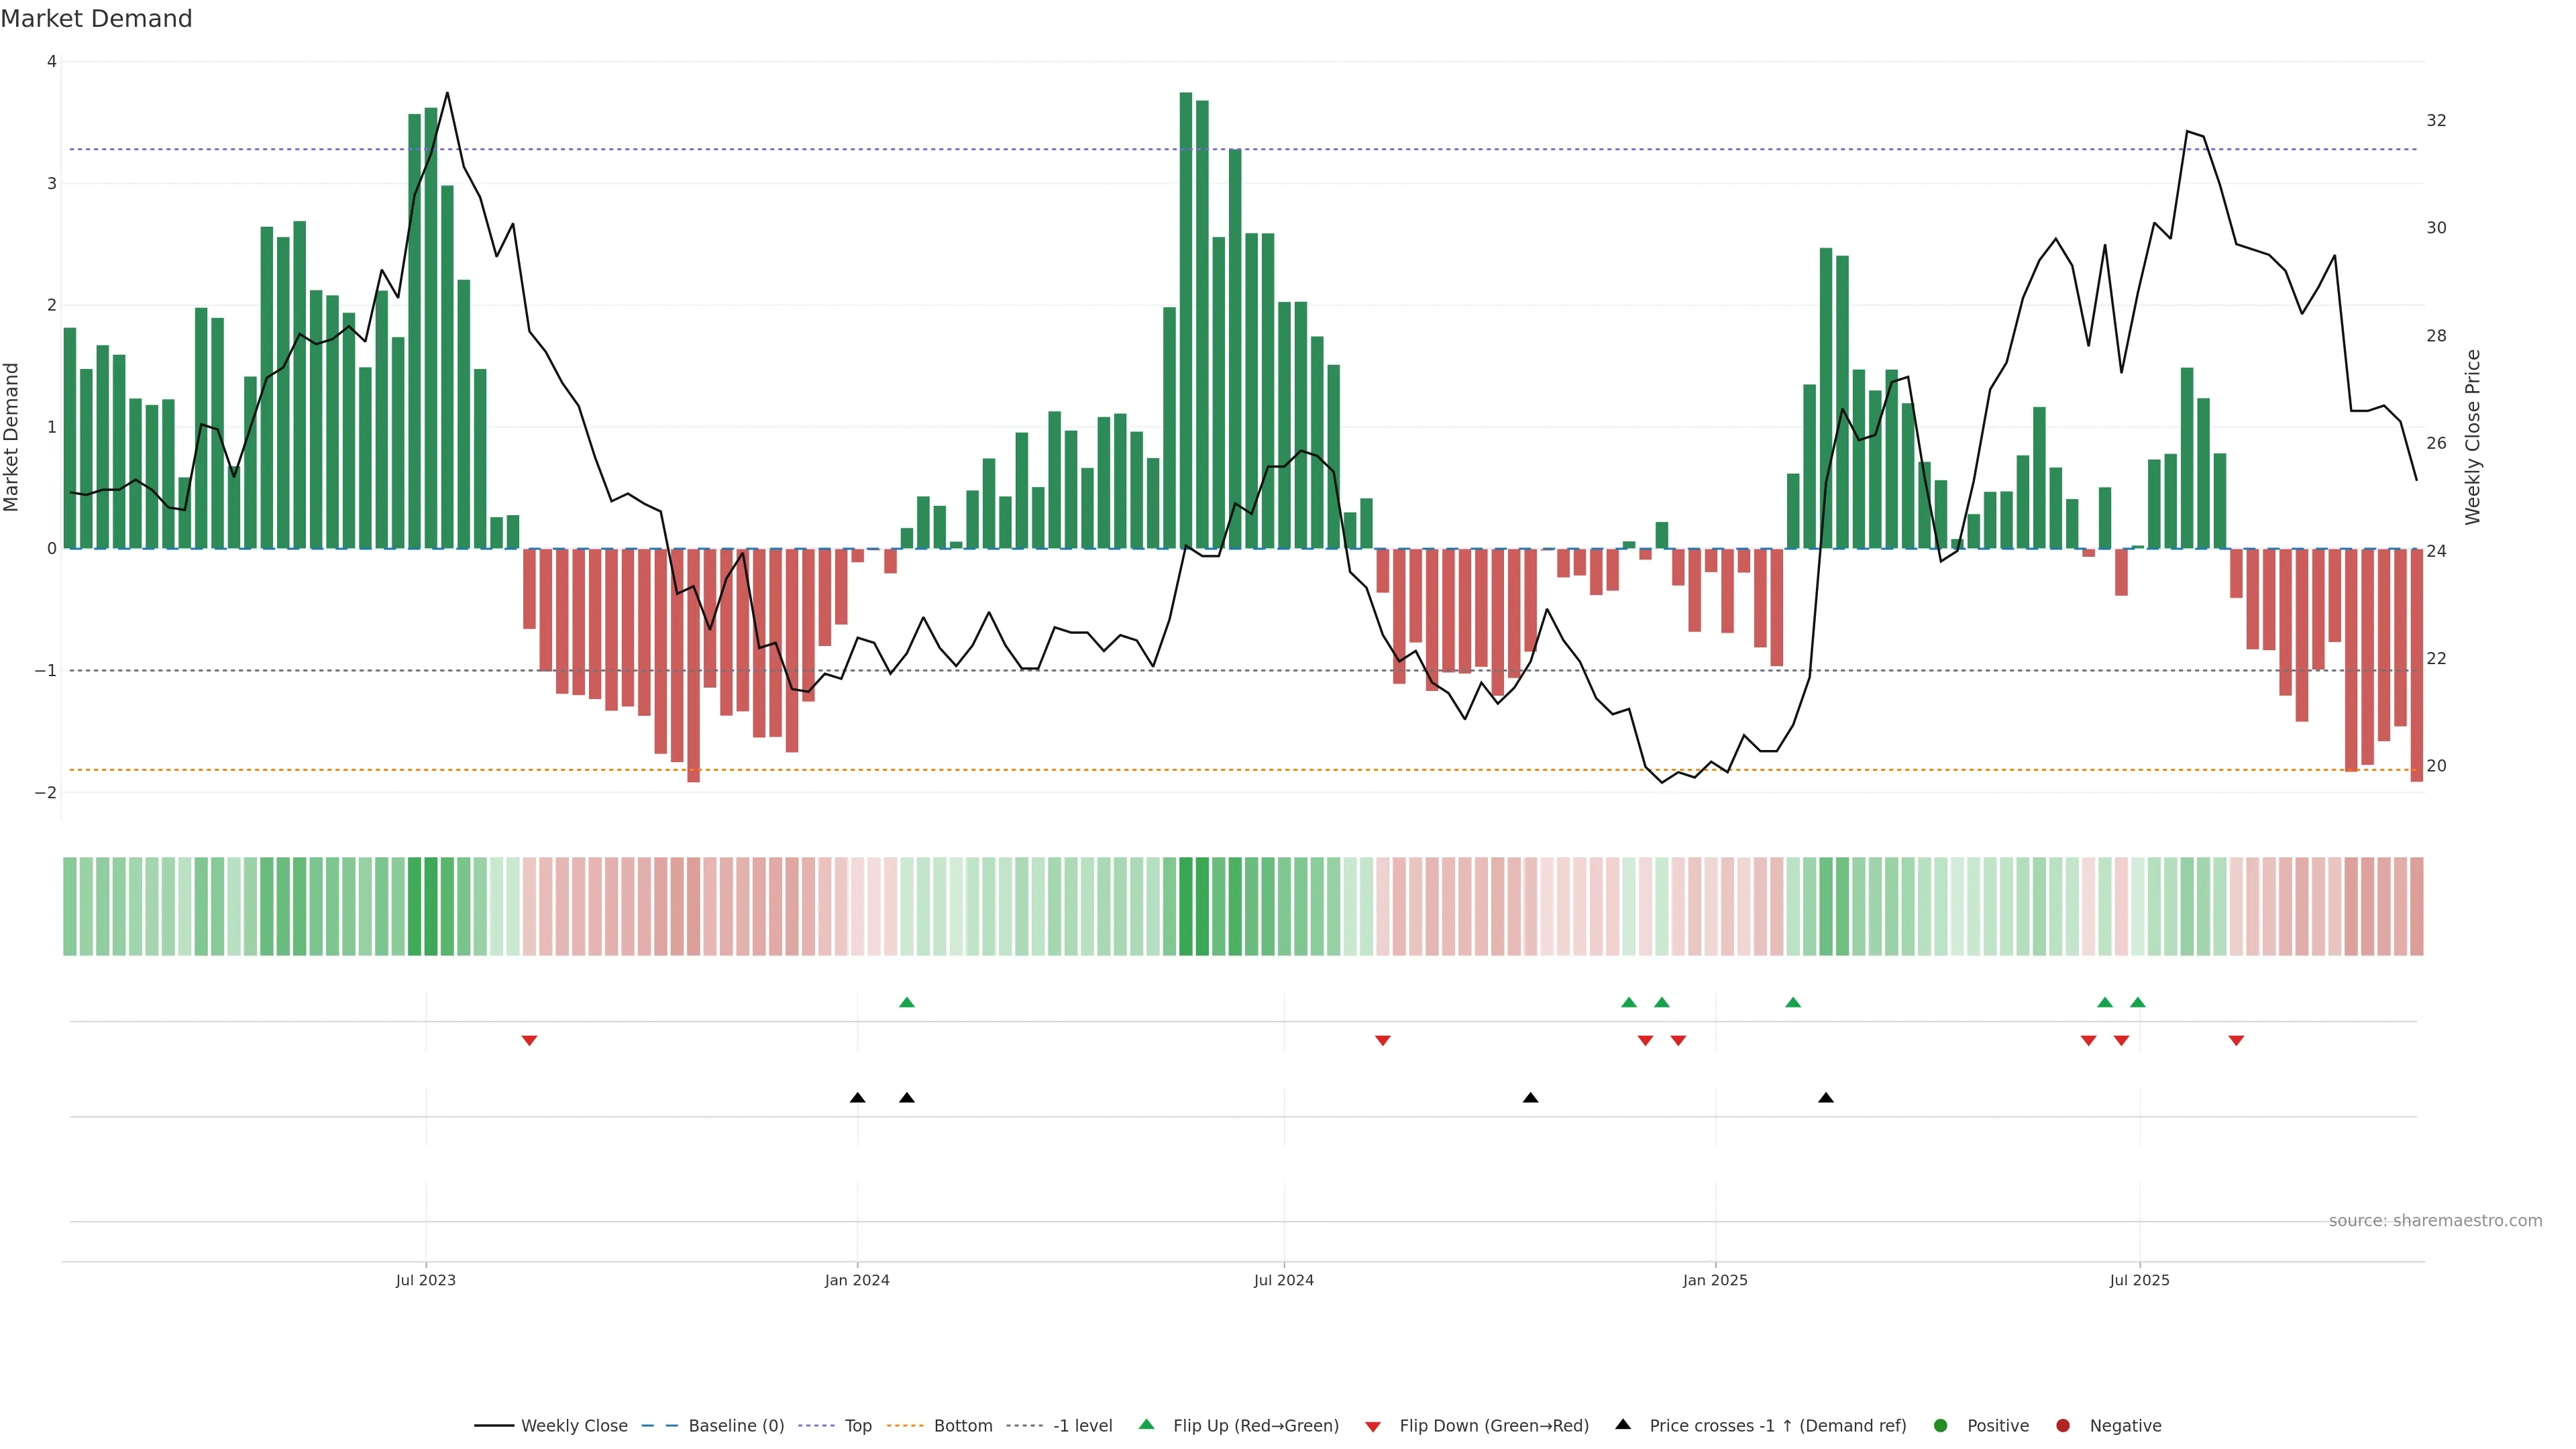Click the green Positive circle legend icon
Viewport: 2576px width, 1449px height.
coord(1940,1426)
